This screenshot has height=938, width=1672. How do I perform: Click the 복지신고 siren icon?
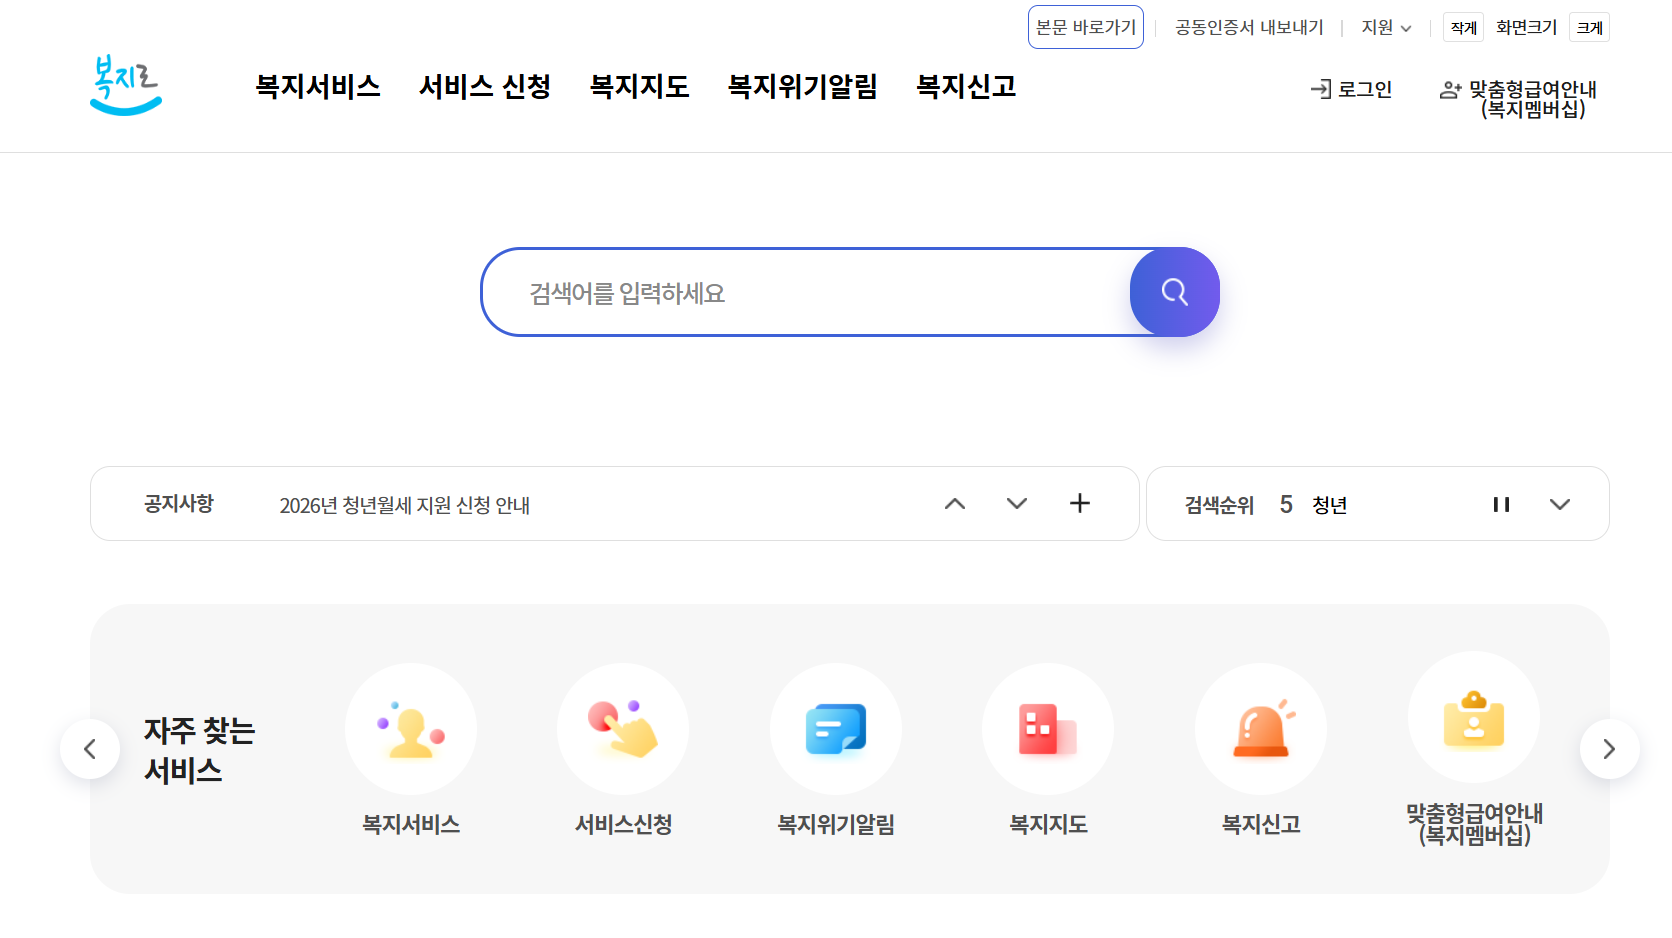click(1261, 729)
